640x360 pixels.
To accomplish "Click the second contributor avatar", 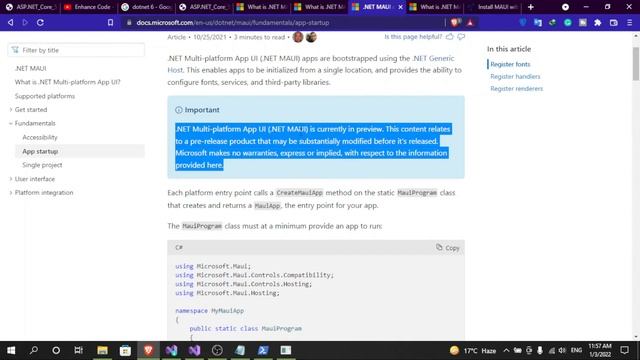I will click(311, 37).
